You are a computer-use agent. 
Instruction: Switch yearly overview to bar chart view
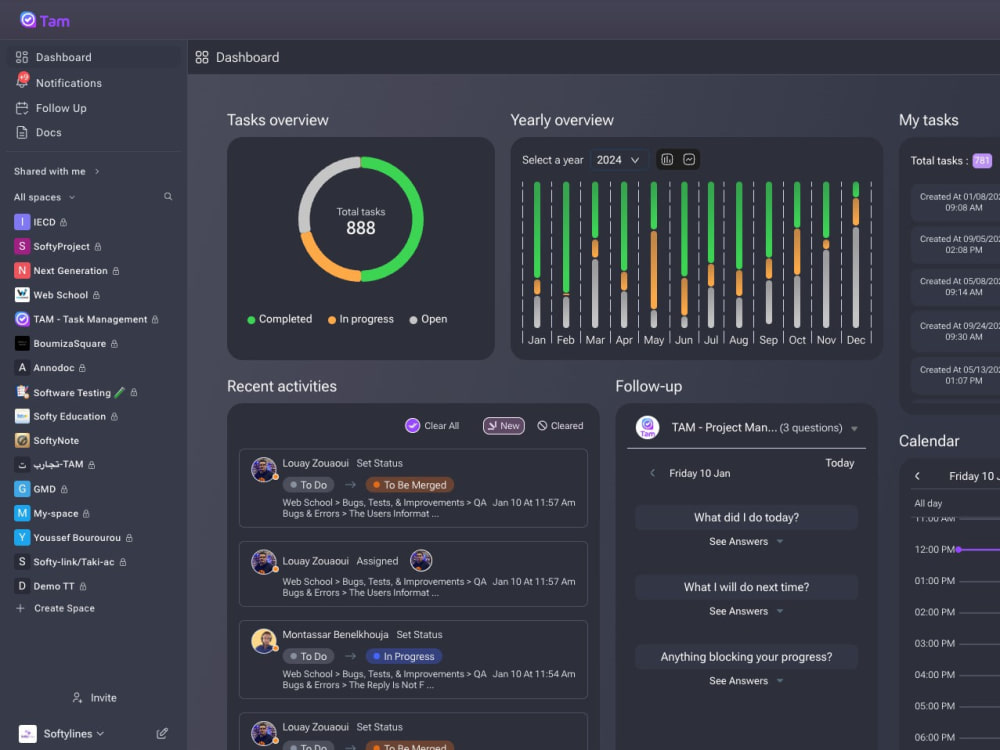pos(667,159)
